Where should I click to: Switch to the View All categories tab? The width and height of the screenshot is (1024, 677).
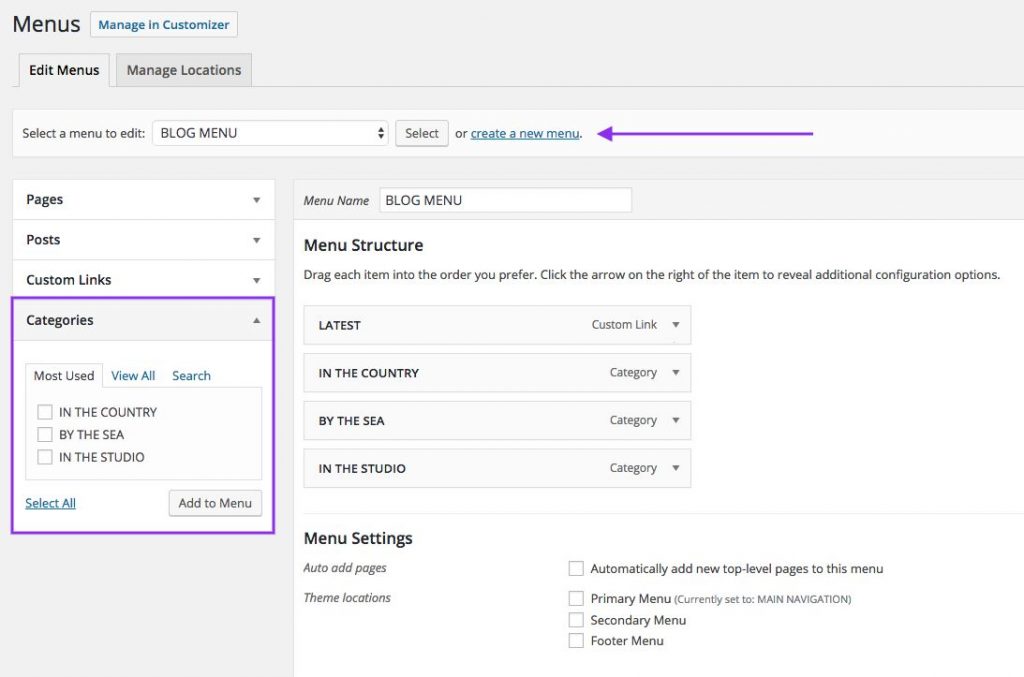point(133,376)
